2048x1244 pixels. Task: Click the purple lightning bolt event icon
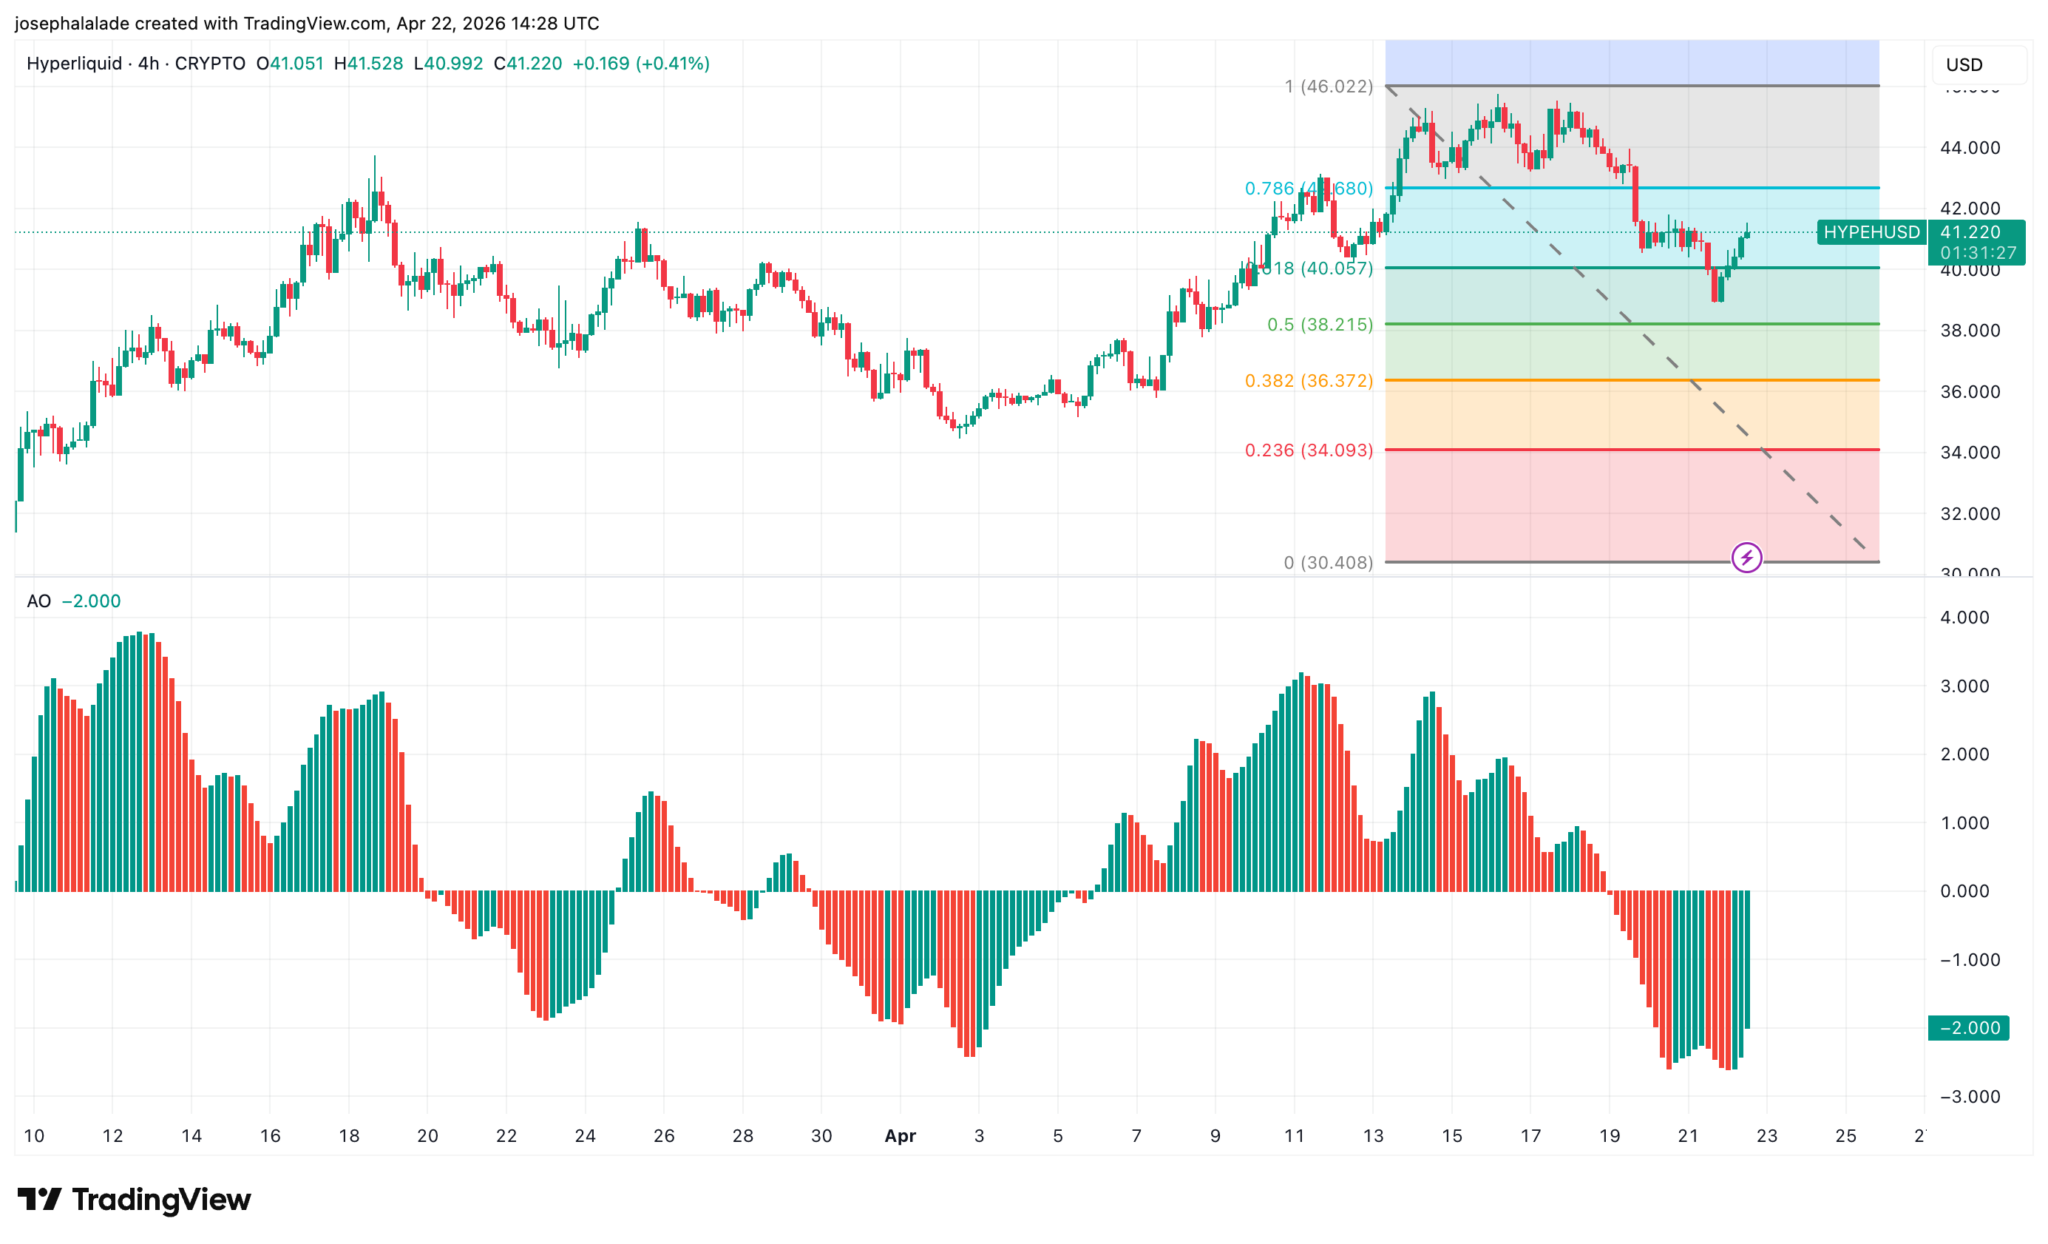click(x=1746, y=557)
